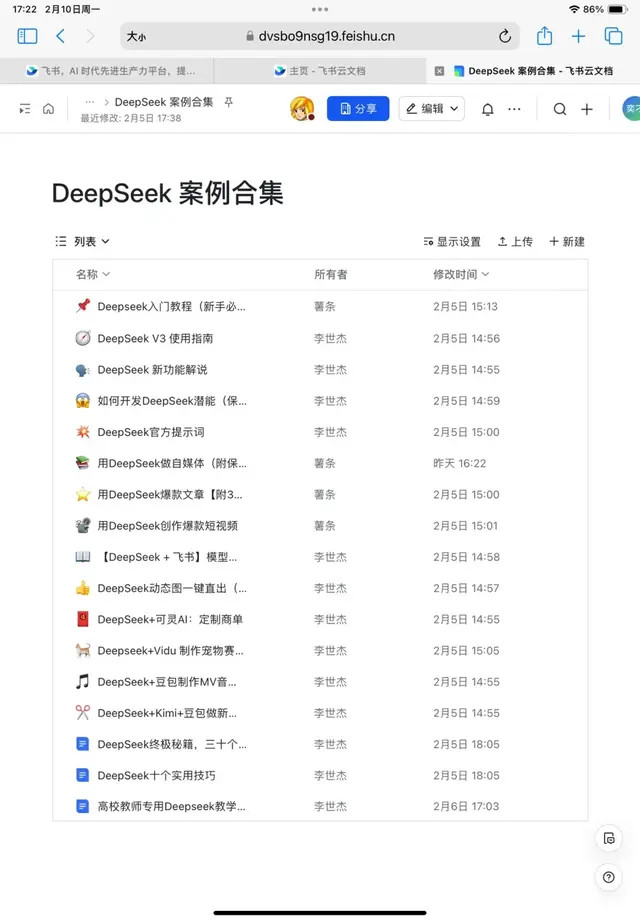Image resolution: width=640 pixels, height=921 pixels.
Task: Open notifications bell icon
Action: tap(487, 109)
